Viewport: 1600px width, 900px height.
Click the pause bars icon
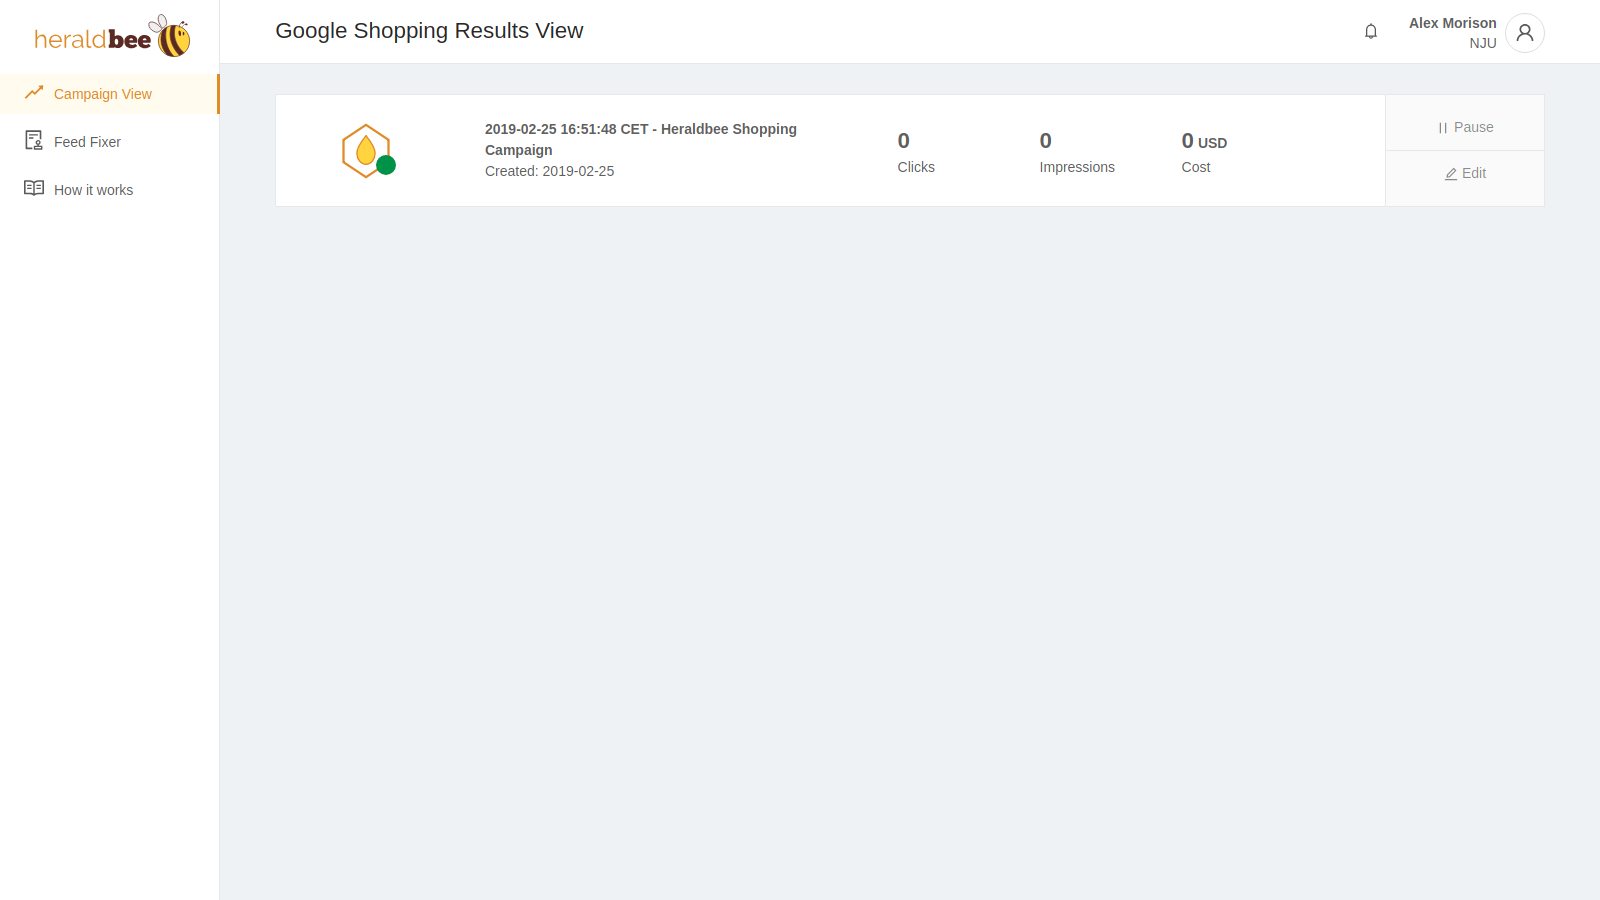[1441, 127]
